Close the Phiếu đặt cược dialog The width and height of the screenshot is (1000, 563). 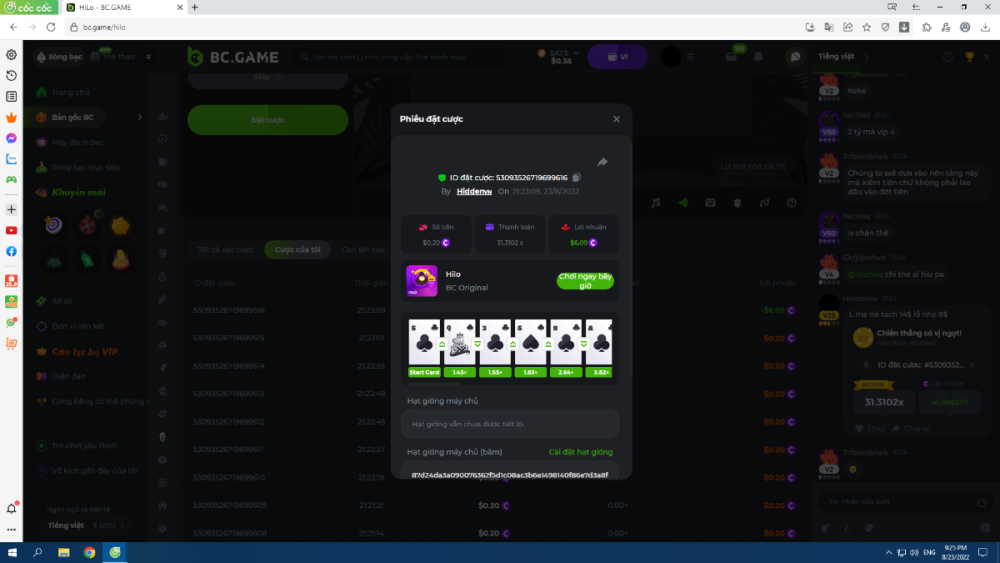coord(616,119)
